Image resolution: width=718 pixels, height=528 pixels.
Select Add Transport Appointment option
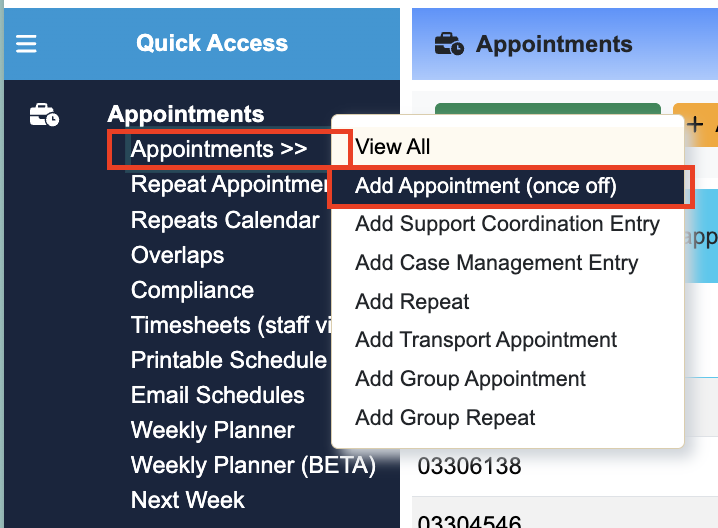tap(486, 341)
